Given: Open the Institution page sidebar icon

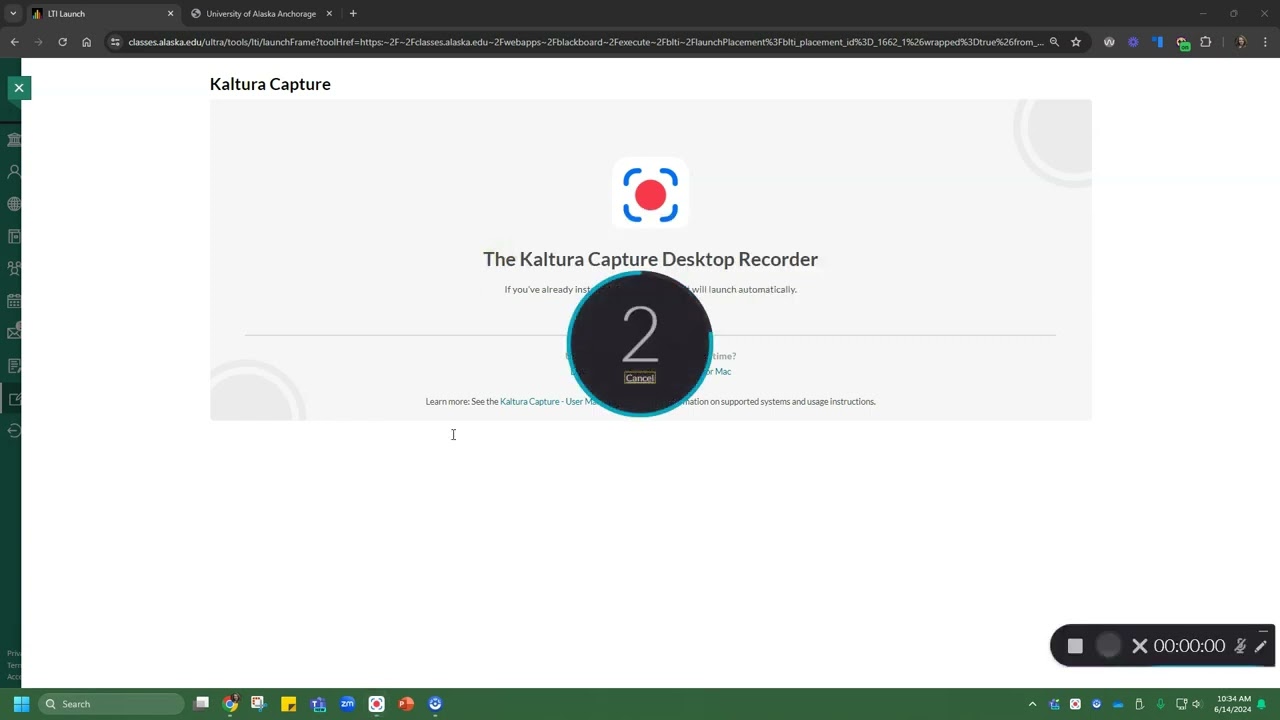Looking at the screenshot, I should point(14,139).
